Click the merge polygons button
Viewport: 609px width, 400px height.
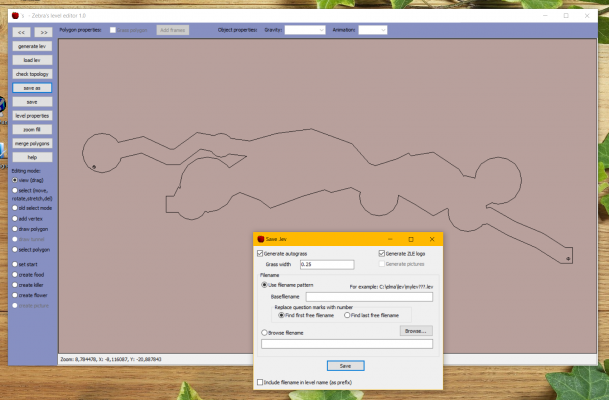pos(32,143)
